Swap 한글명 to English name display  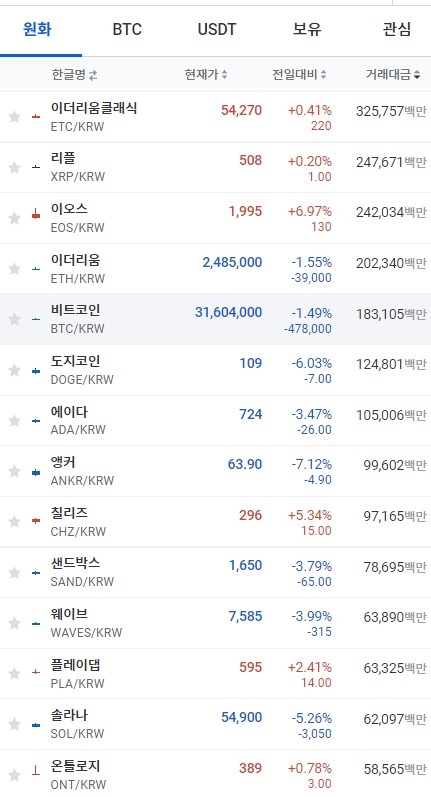pyautogui.click(x=93, y=75)
